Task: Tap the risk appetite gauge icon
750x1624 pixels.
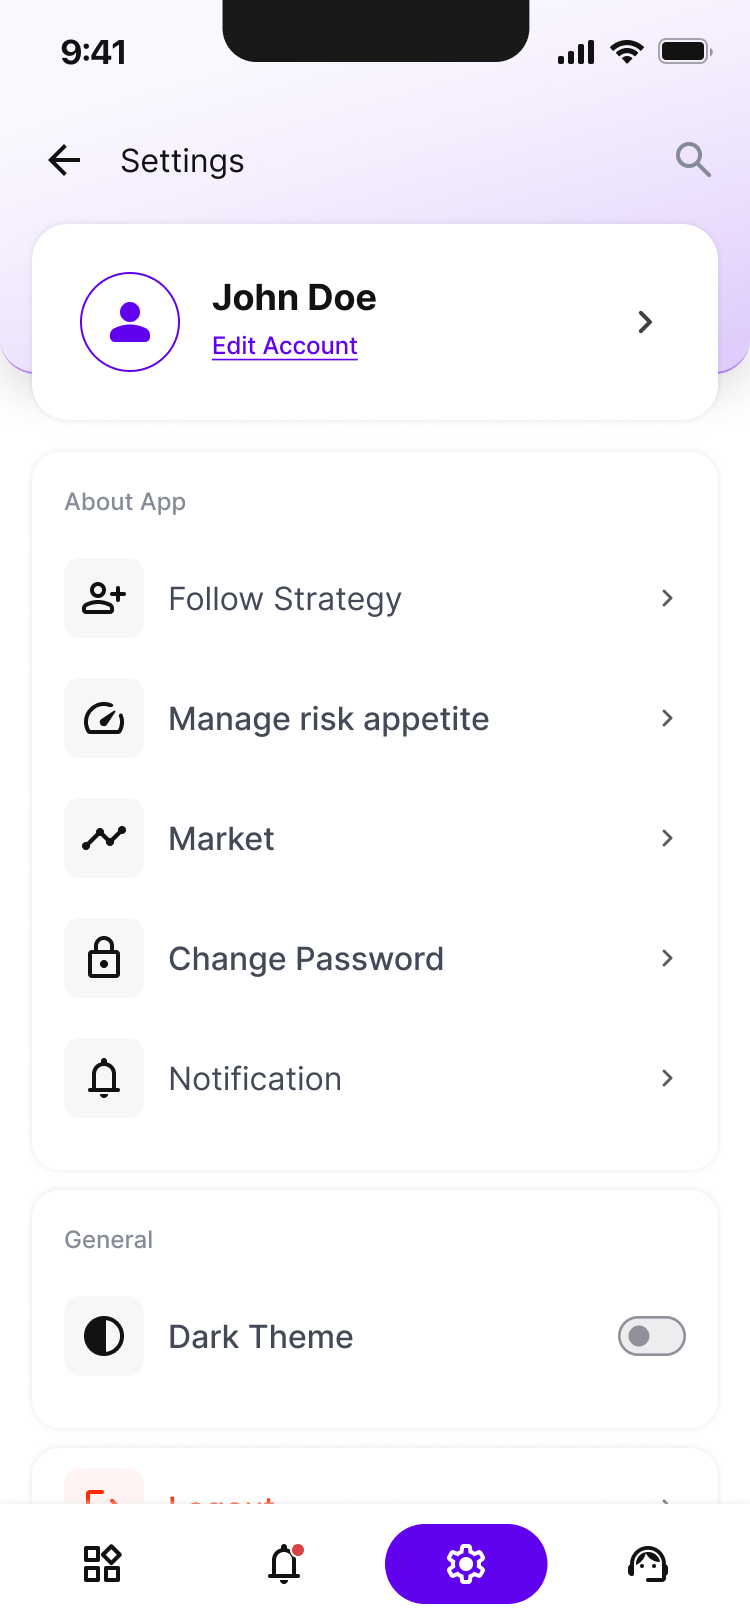Action: pyautogui.click(x=104, y=718)
